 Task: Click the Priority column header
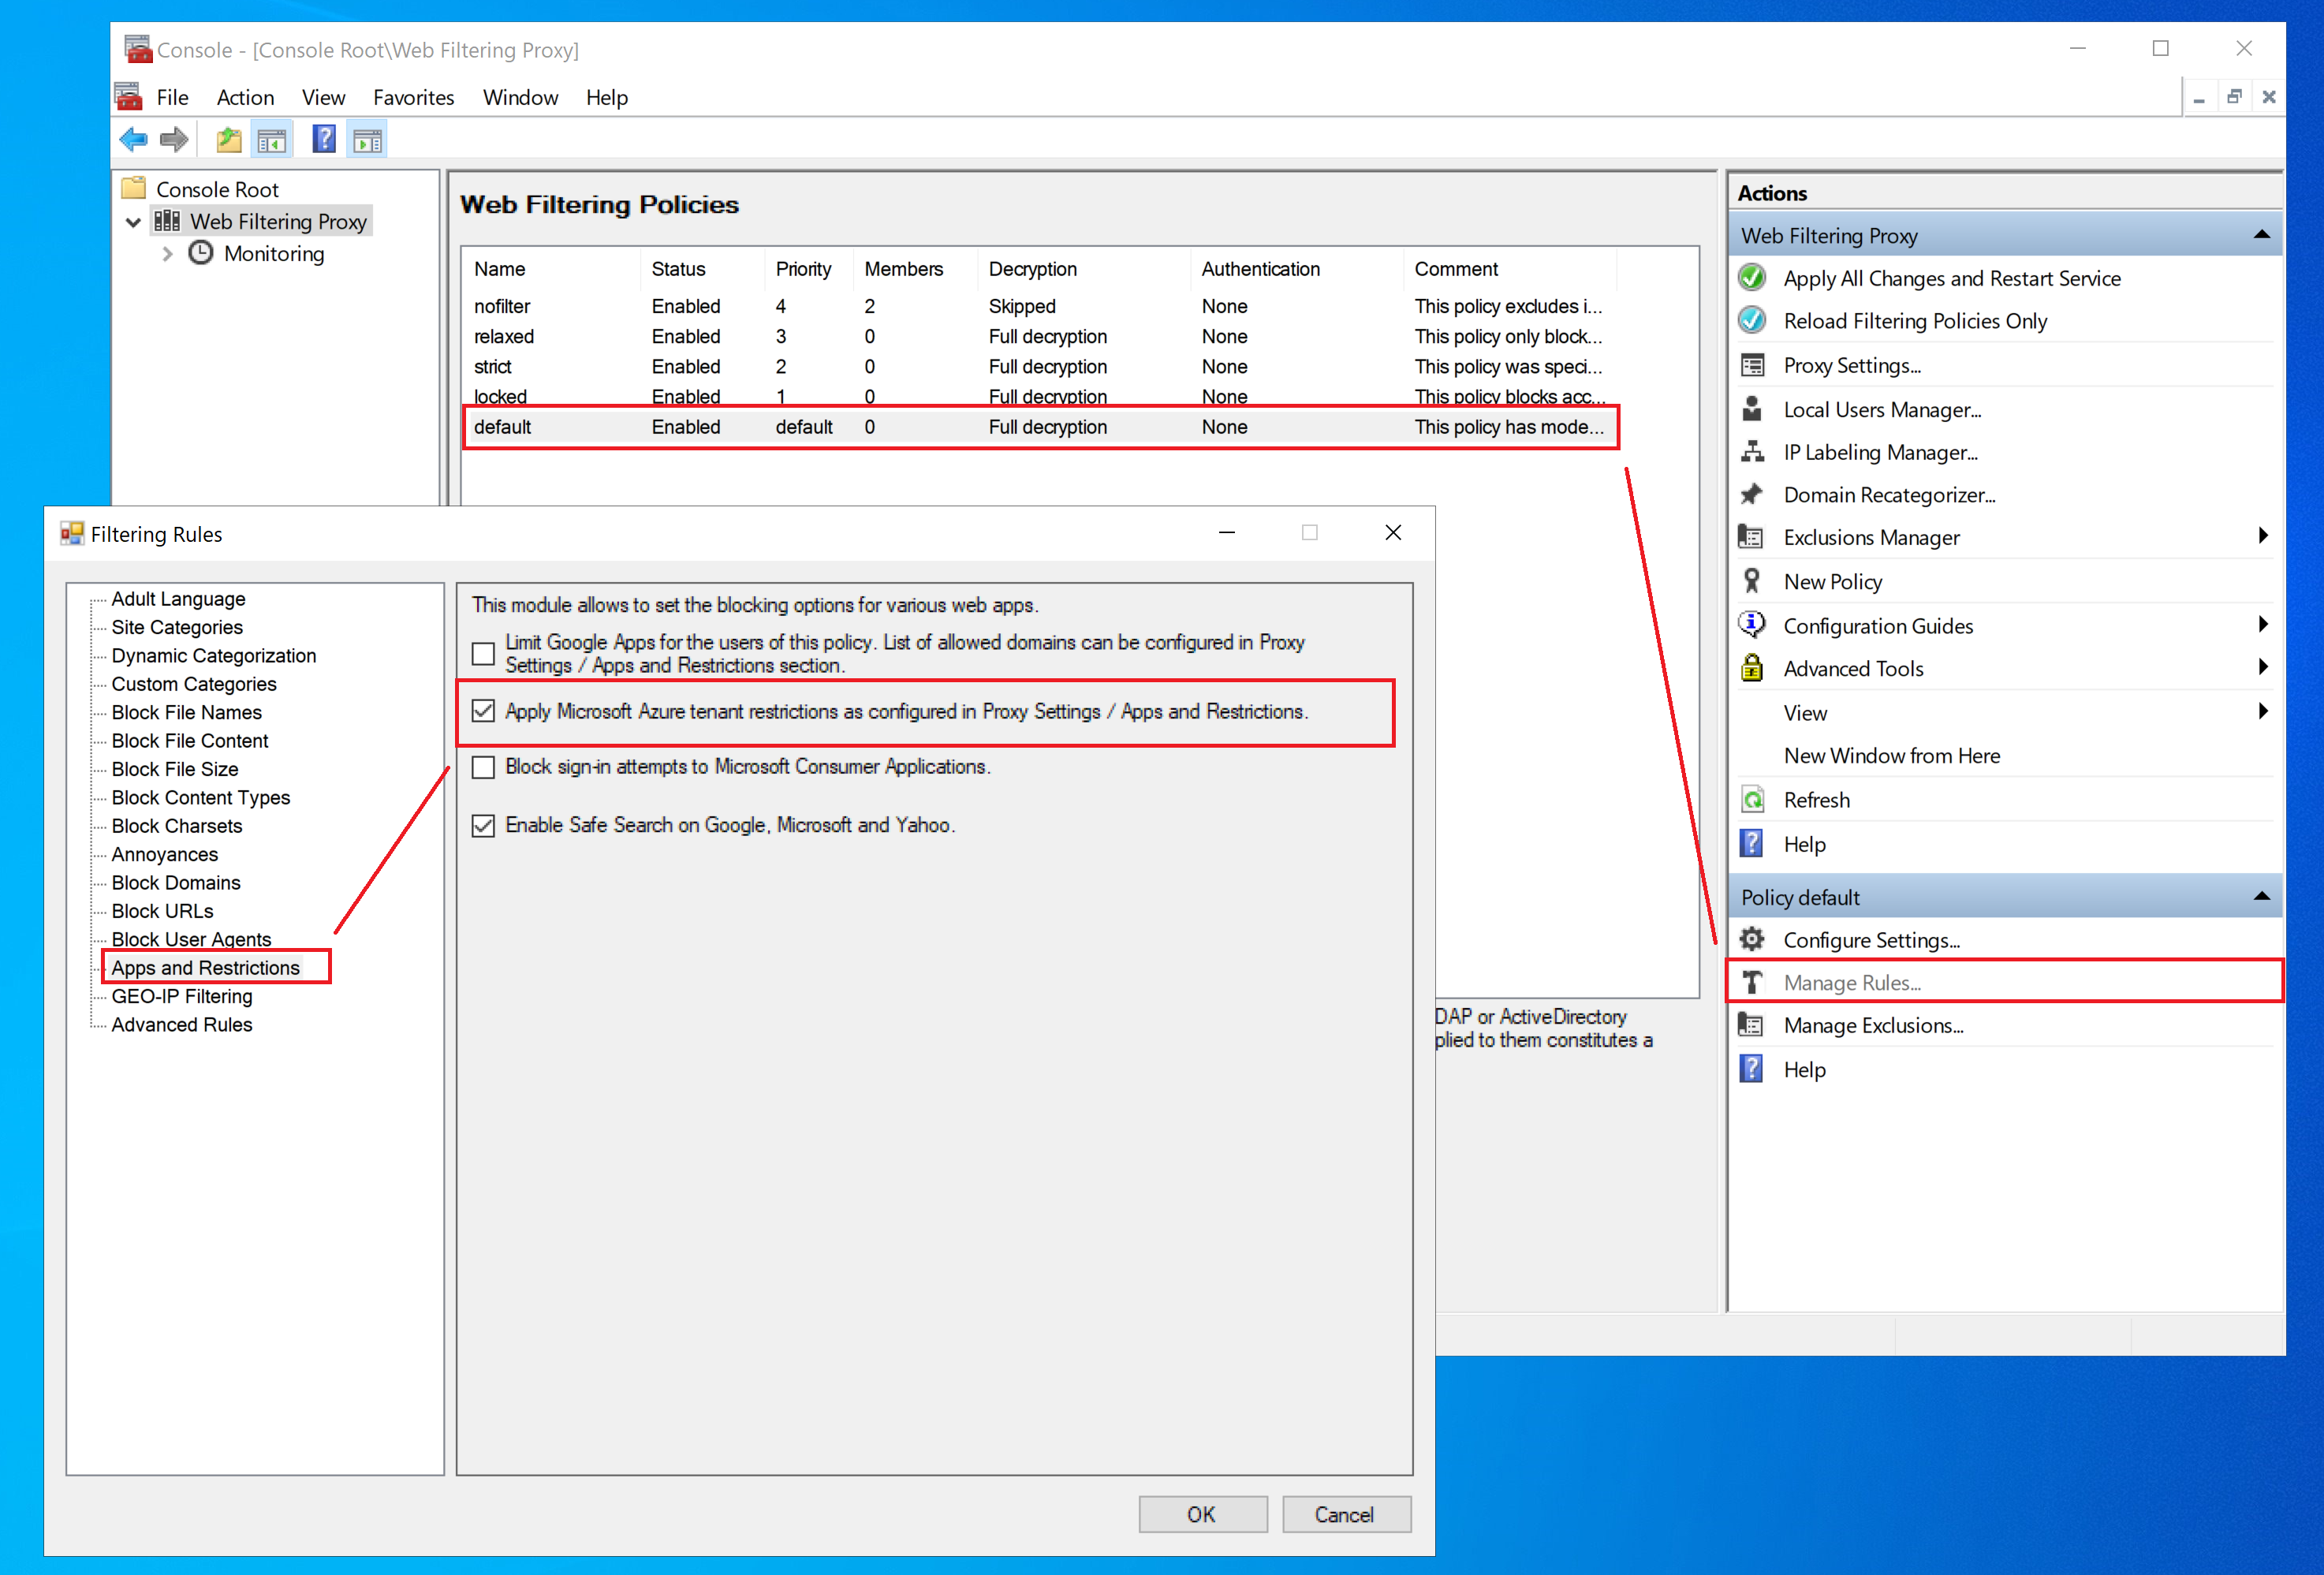(x=806, y=269)
